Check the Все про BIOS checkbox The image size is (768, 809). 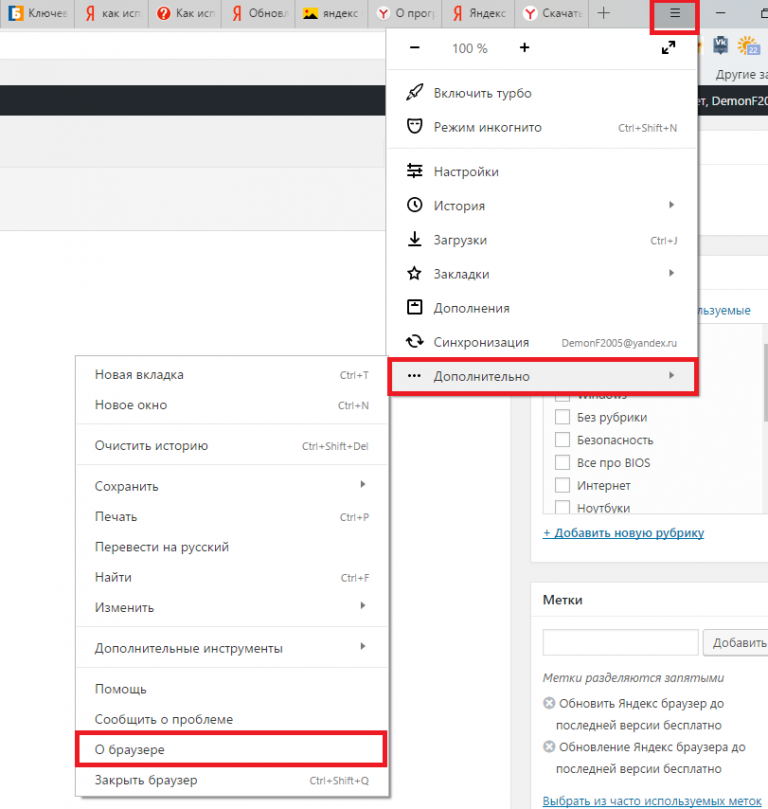(x=562, y=462)
